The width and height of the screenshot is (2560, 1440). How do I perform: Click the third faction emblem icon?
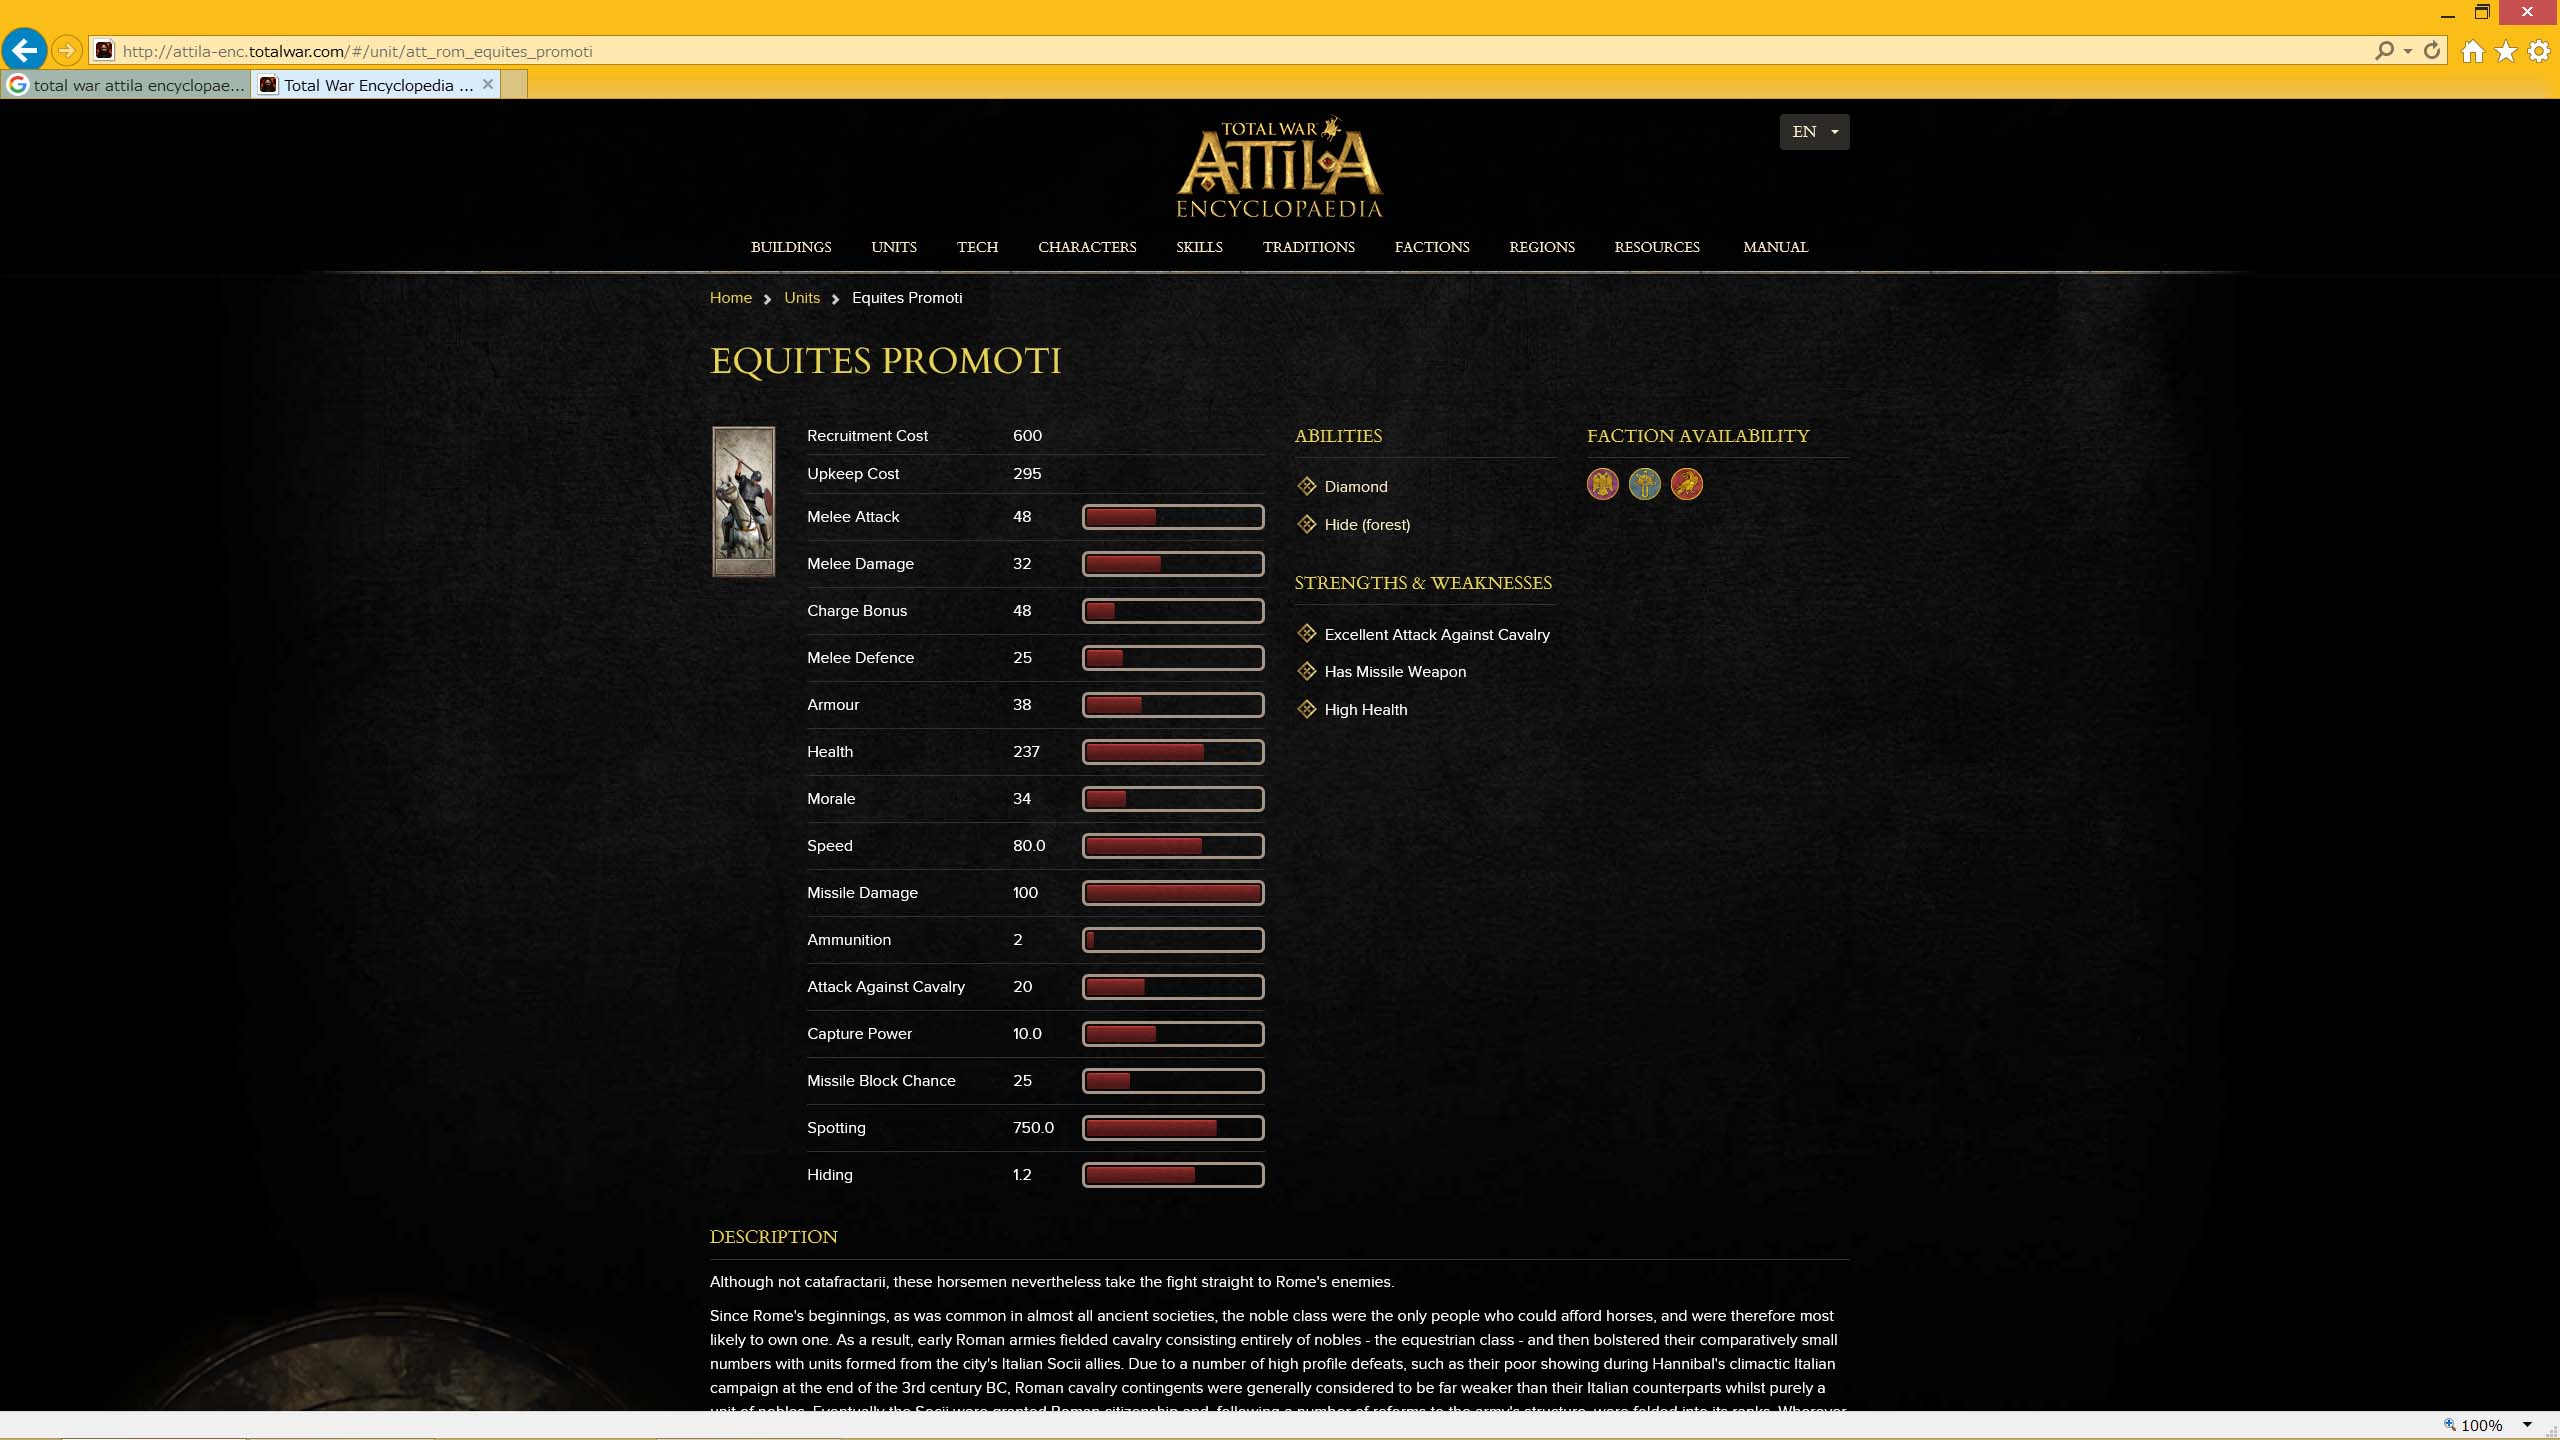coord(1686,484)
